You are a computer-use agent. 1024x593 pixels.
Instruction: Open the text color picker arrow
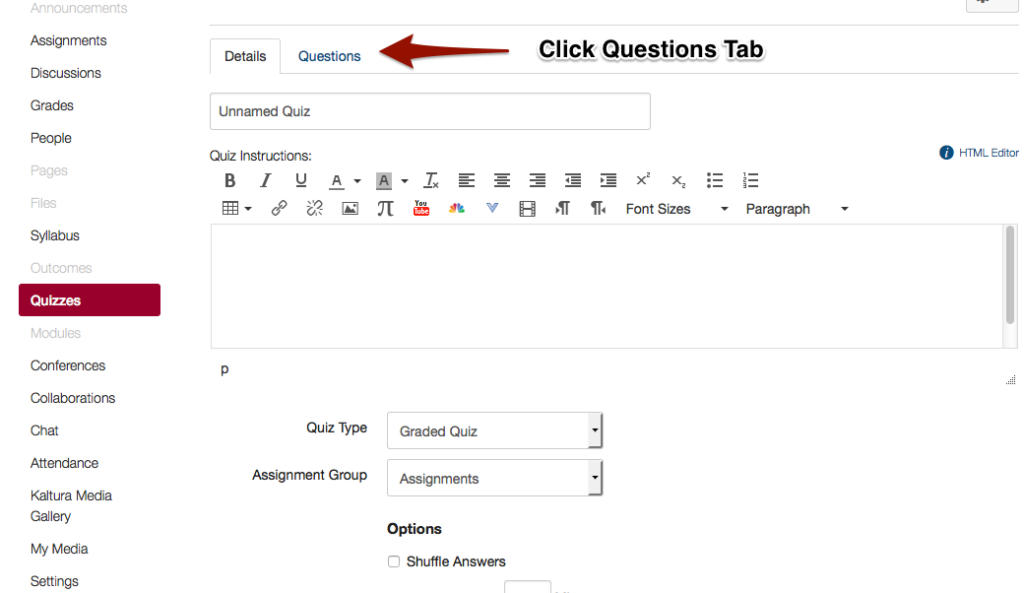coord(357,180)
